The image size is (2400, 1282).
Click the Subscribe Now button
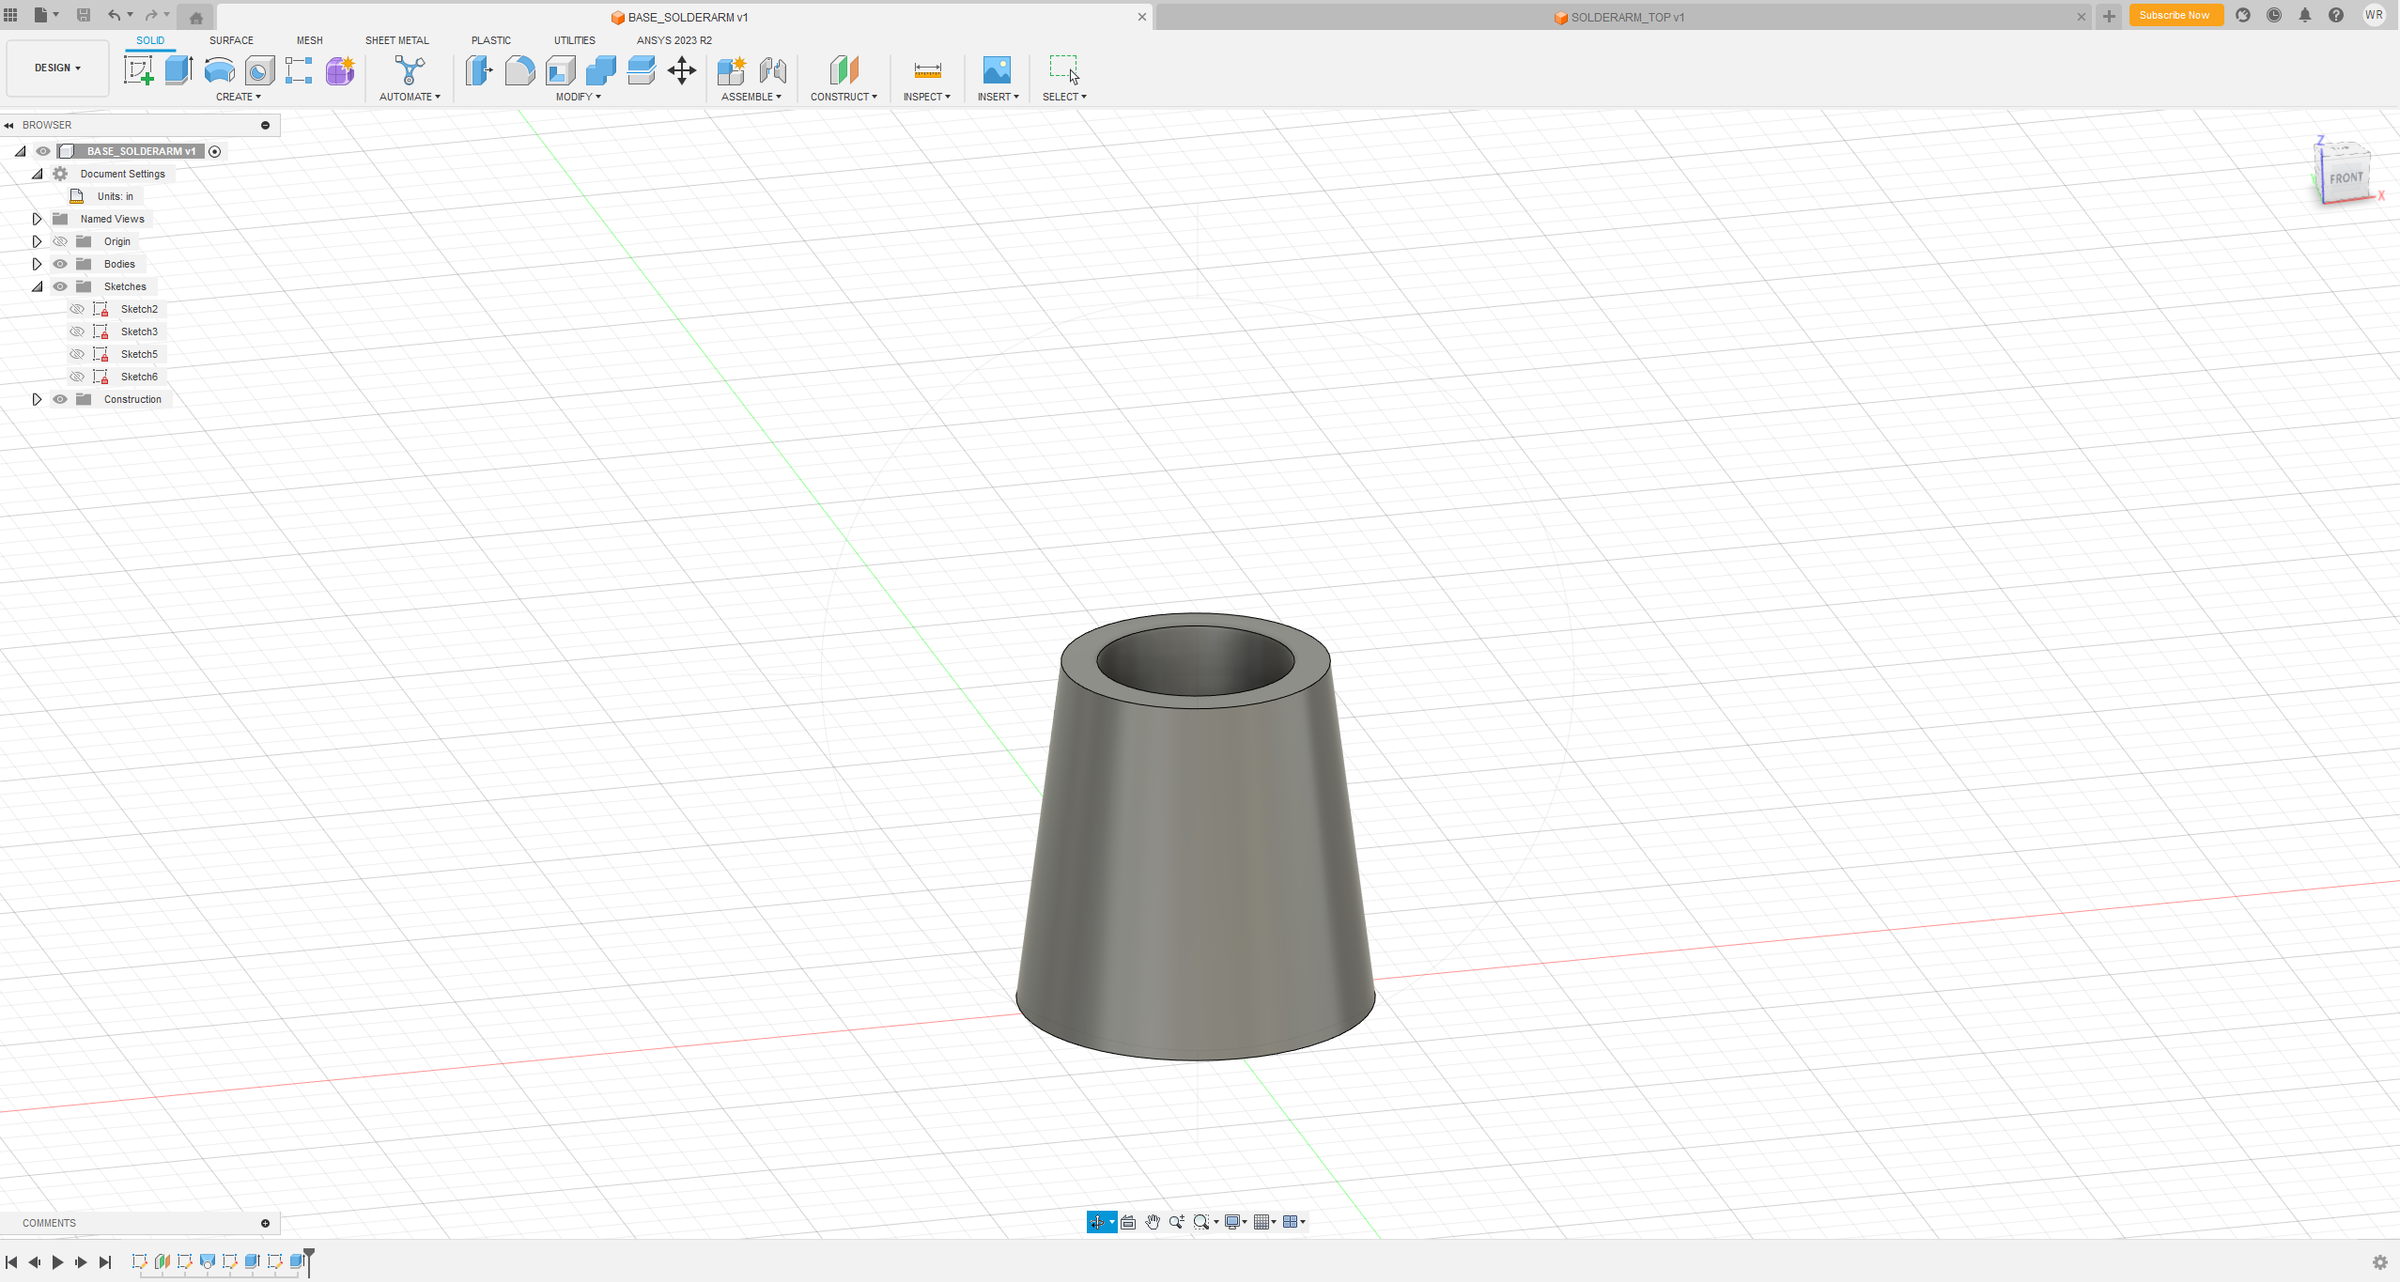[x=2175, y=15]
